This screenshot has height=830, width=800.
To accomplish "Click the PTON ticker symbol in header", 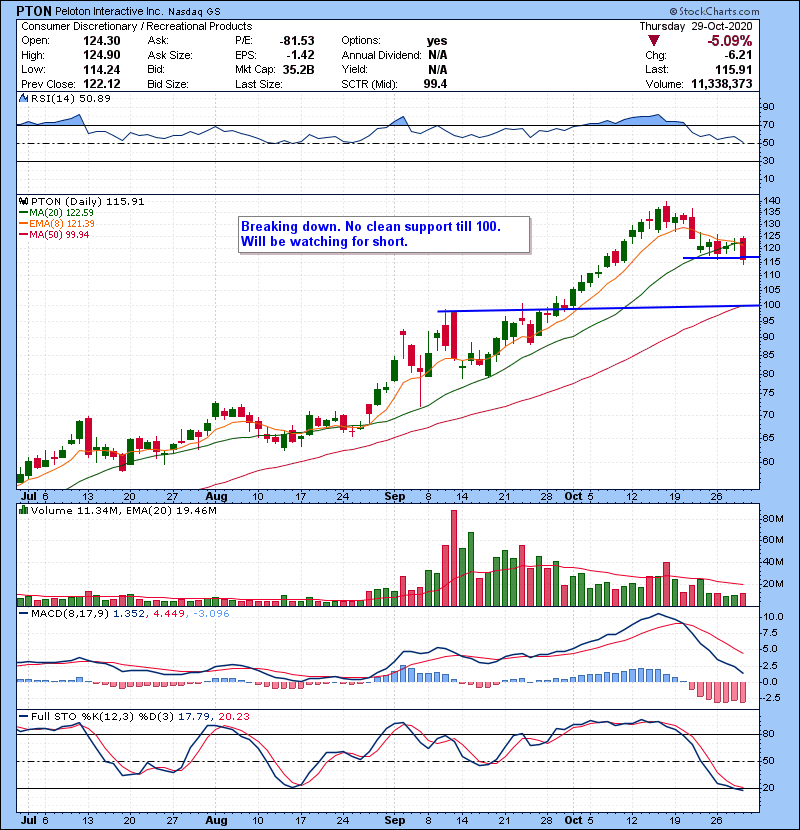I will pyautogui.click(x=34, y=11).
